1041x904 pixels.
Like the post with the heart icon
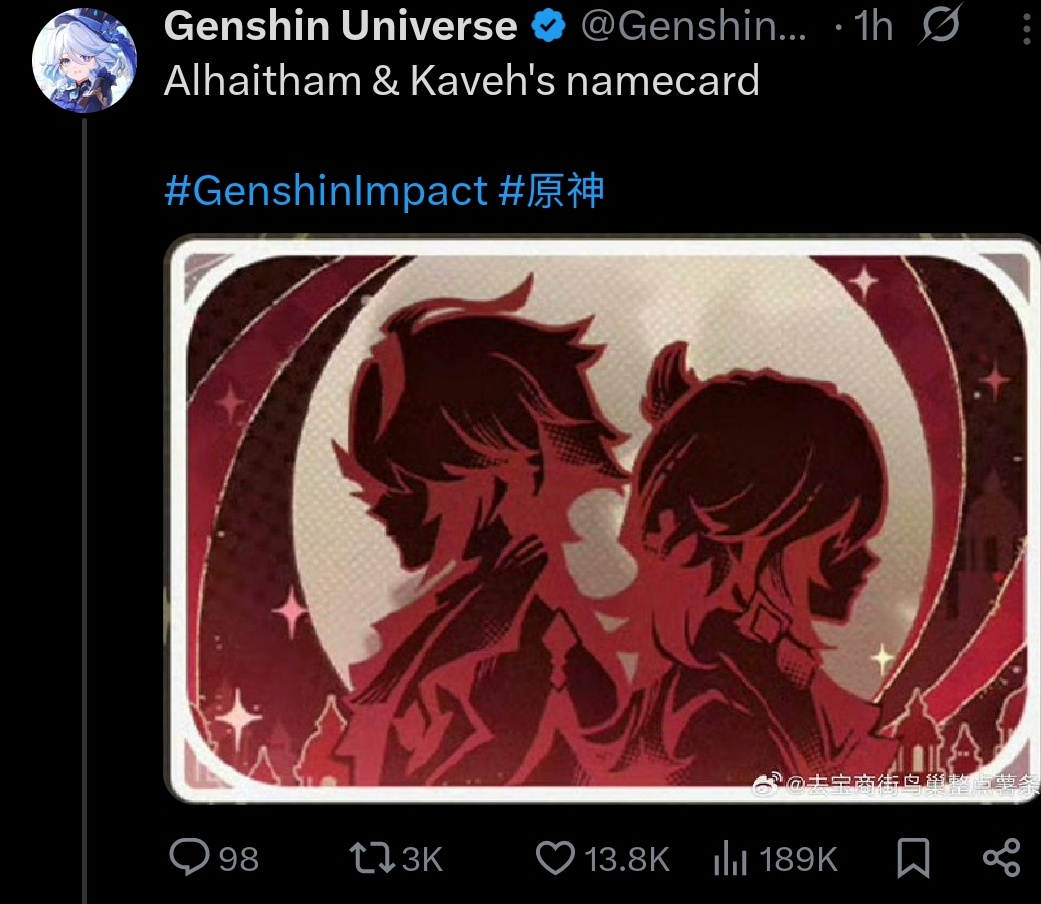tap(555, 858)
